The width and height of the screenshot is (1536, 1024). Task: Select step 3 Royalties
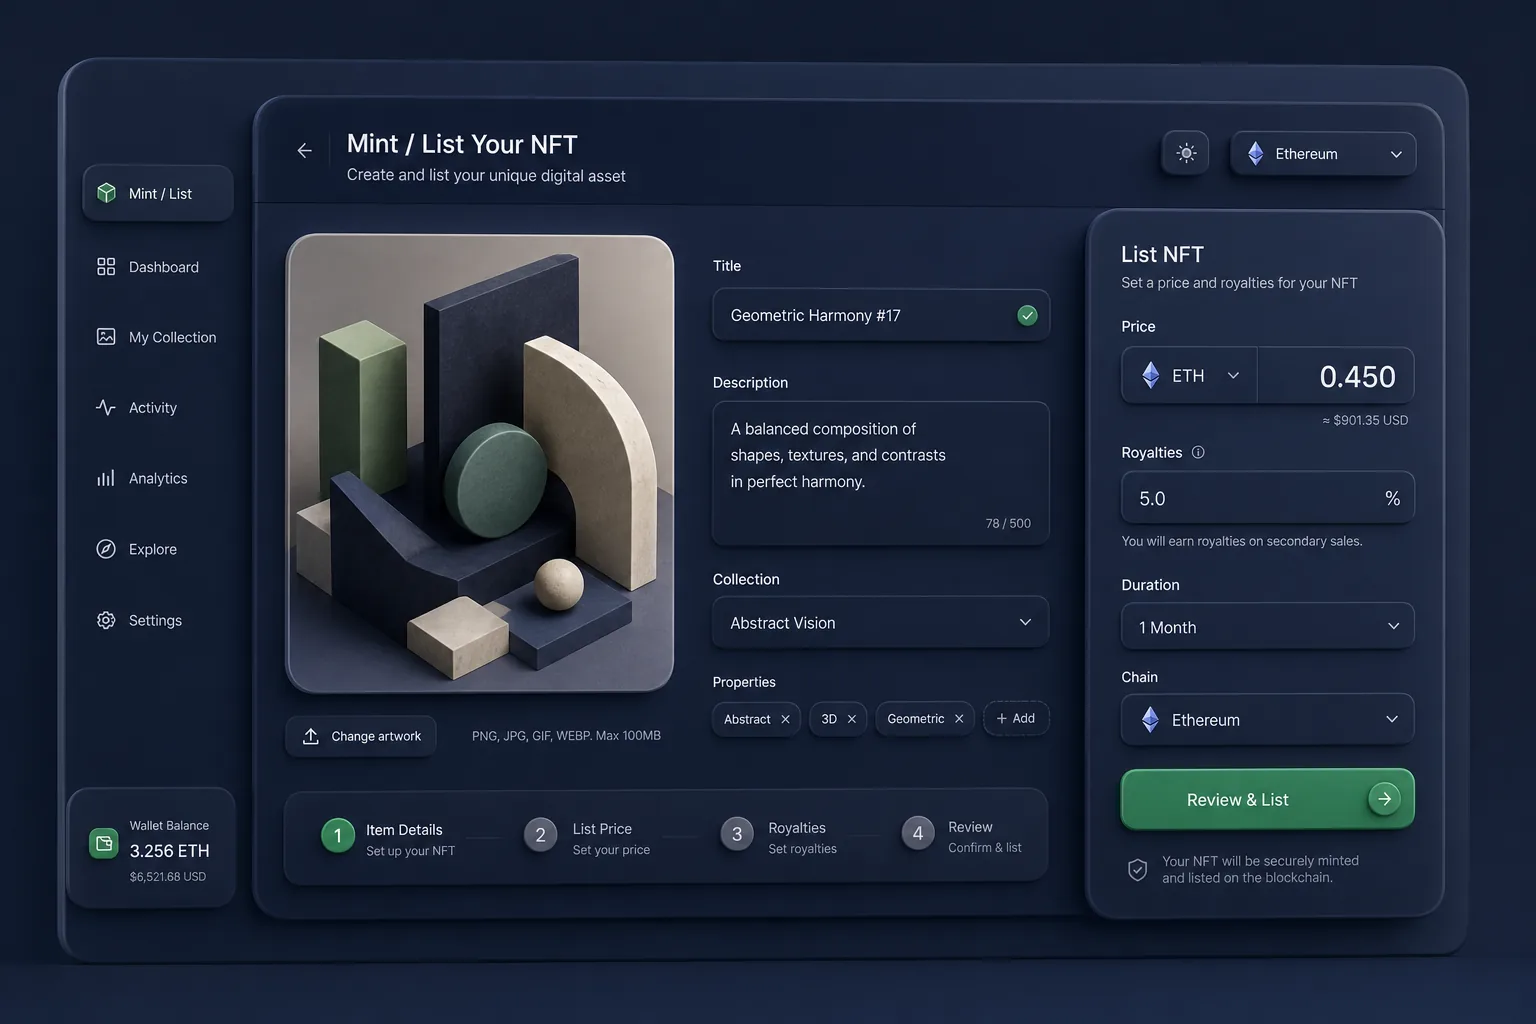pos(780,837)
